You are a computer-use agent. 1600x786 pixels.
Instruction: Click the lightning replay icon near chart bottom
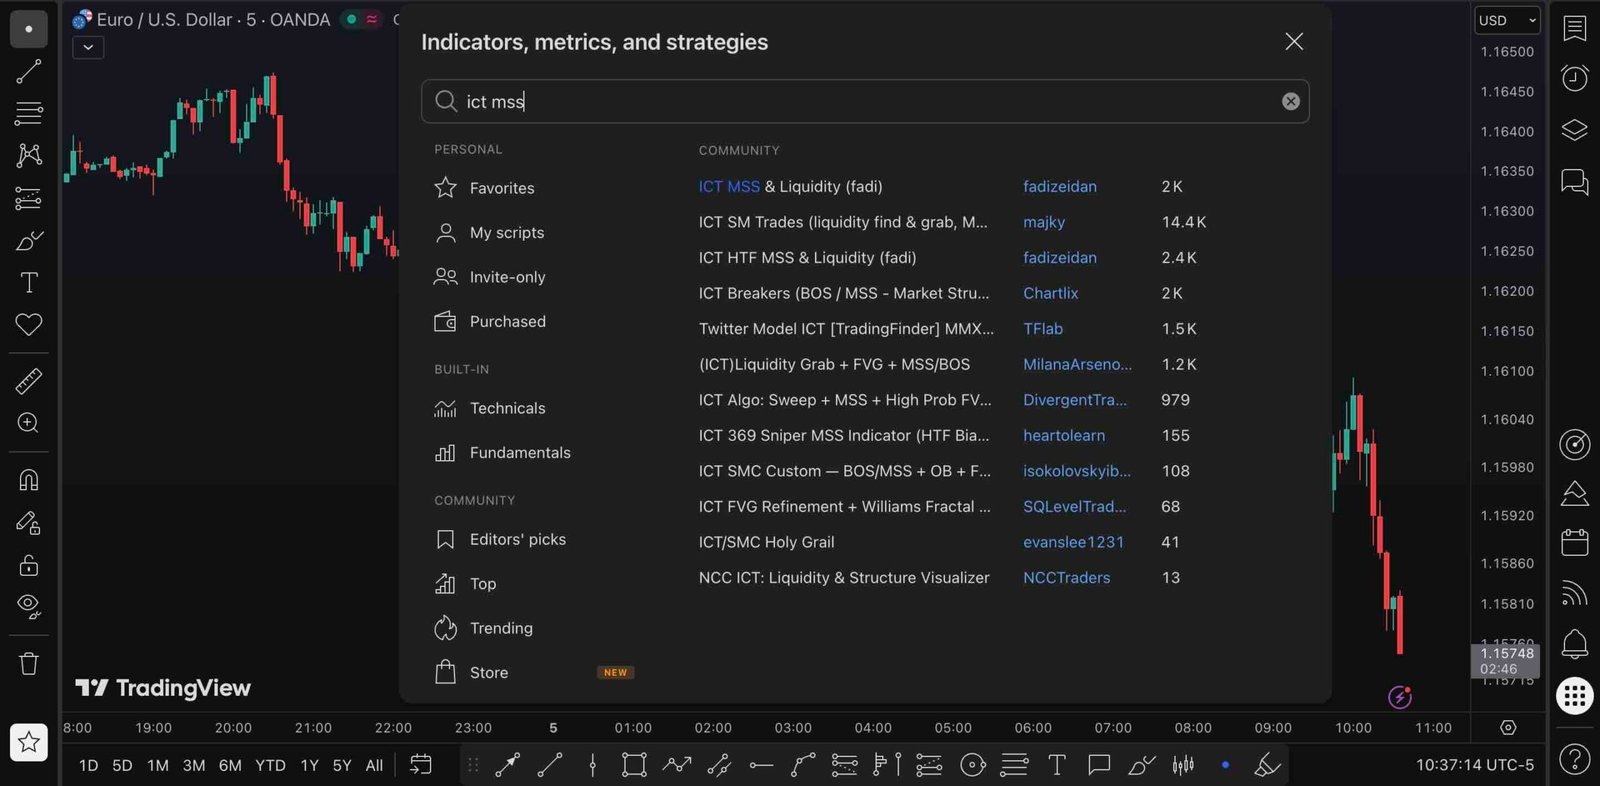coord(1400,697)
